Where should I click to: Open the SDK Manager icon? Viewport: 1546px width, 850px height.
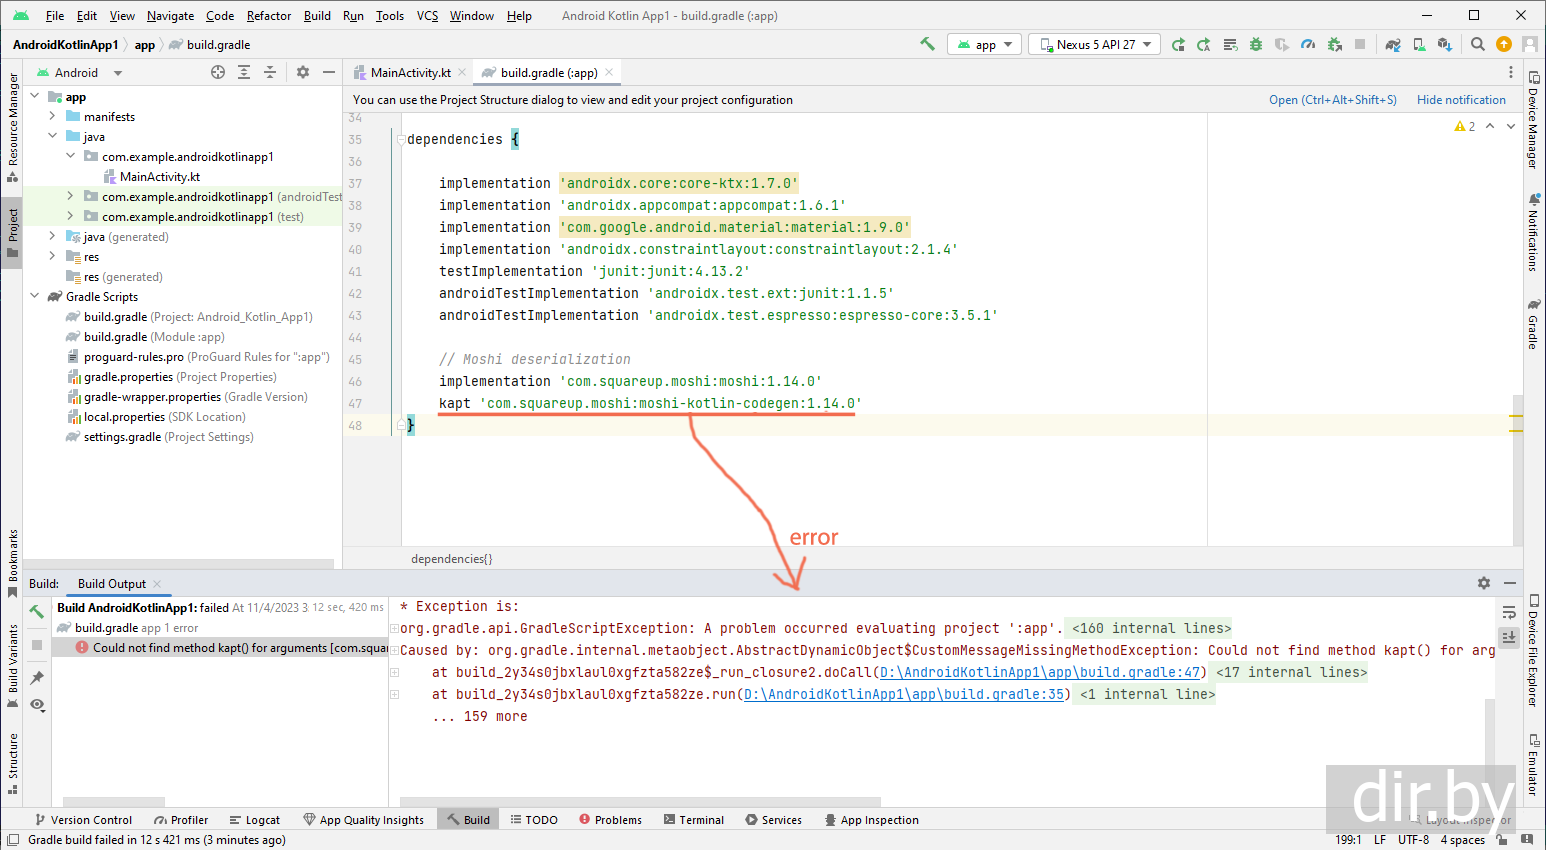coord(1444,45)
